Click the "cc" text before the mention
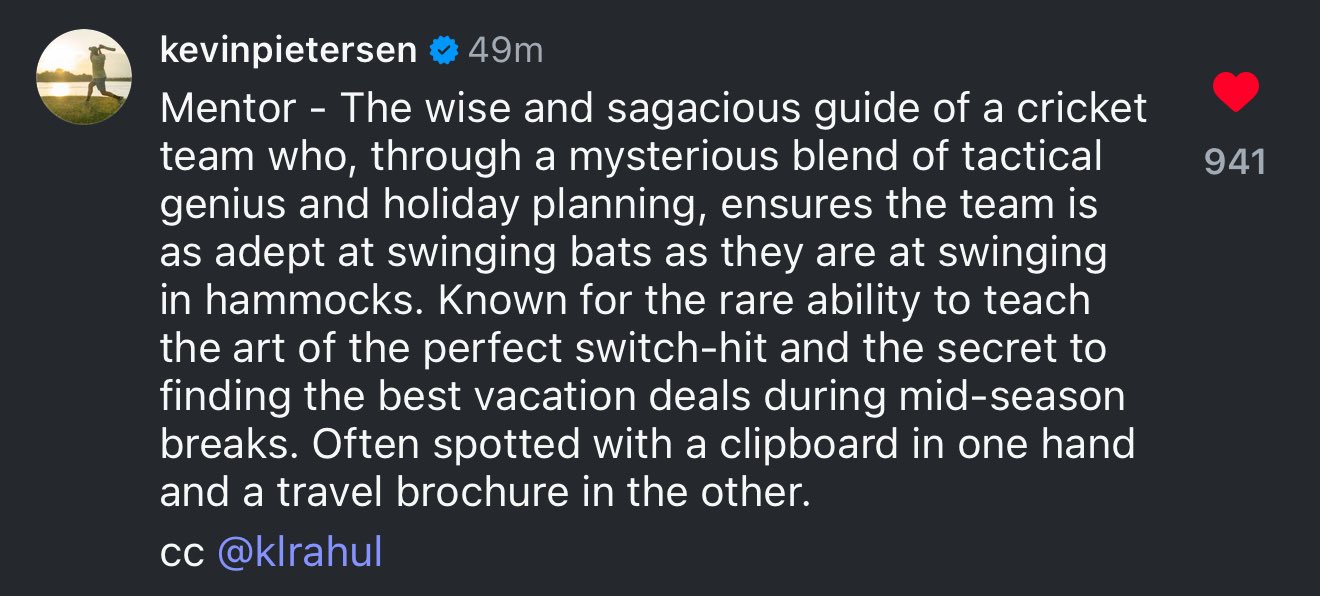 tap(182, 552)
